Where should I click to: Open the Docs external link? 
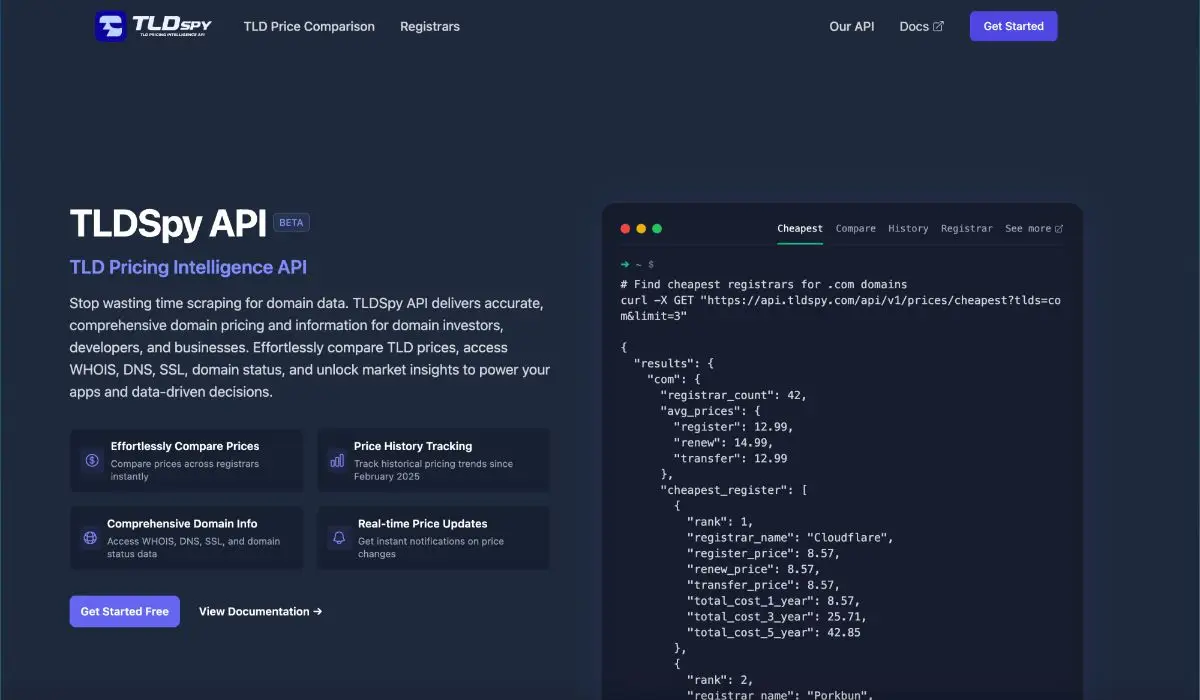920,27
